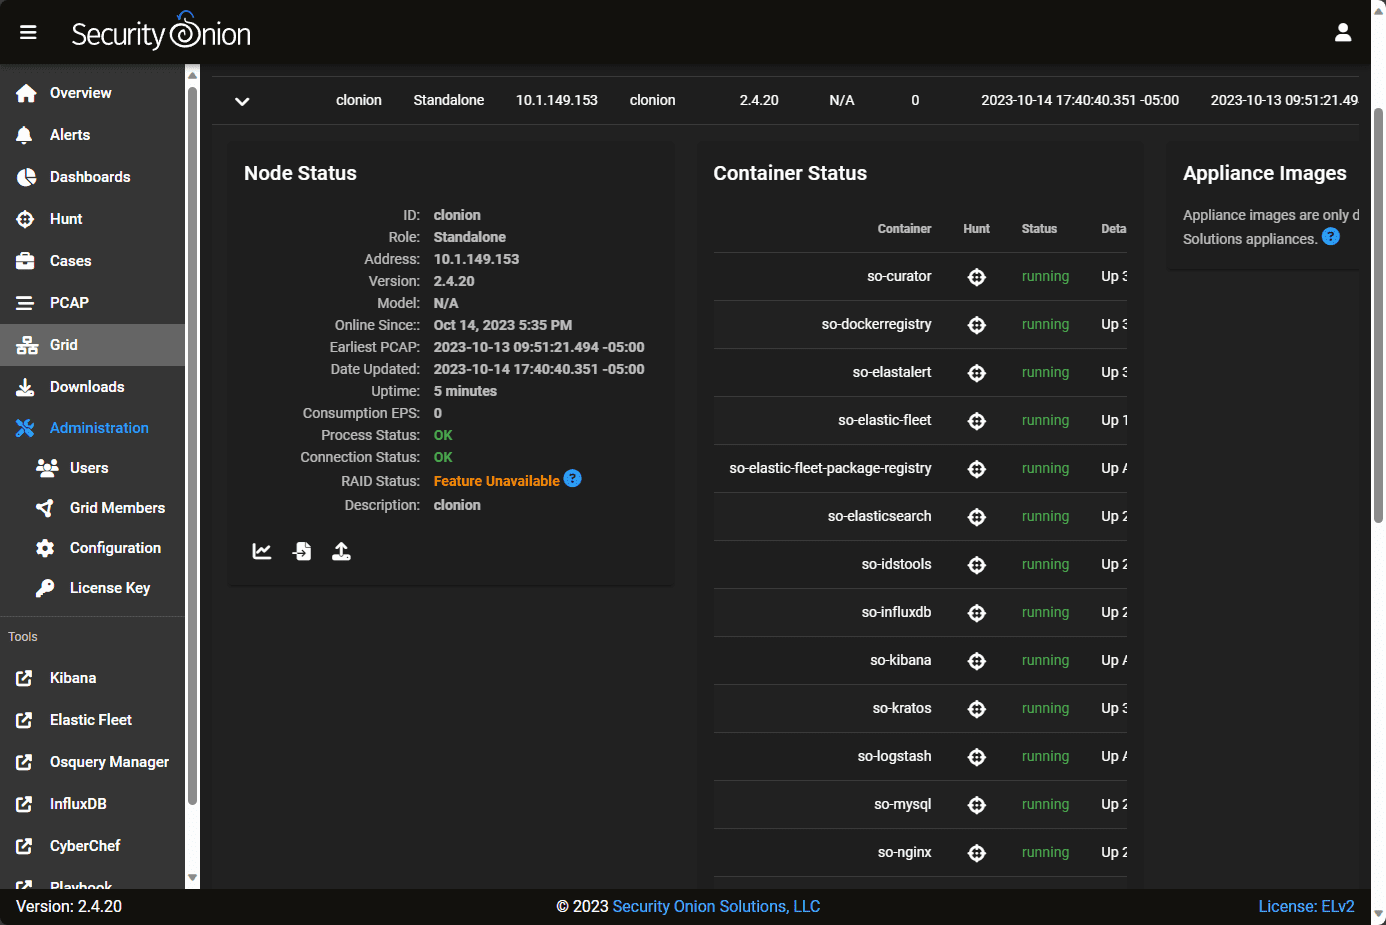Screen dimensions: 1386x925
Task: Click the import file icon under Node Status
Action: pos(302,551)
